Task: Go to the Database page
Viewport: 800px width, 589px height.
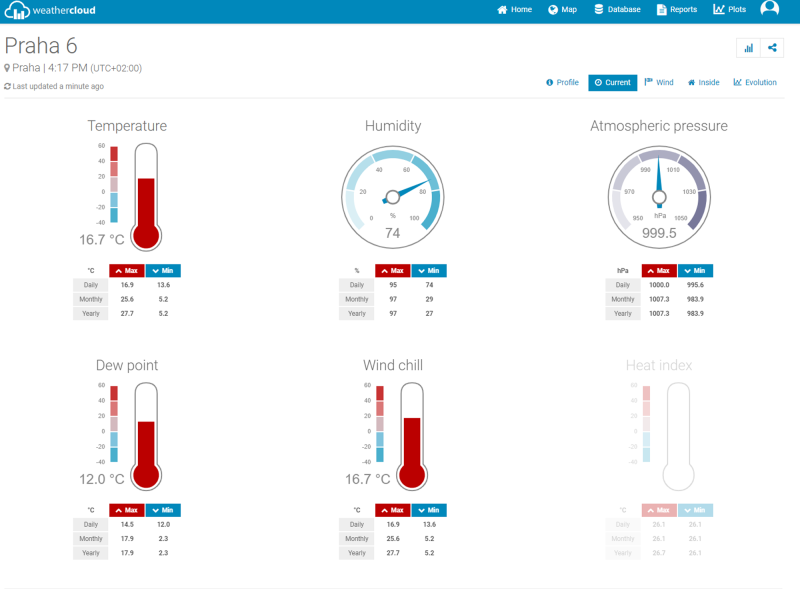Action: (x=617, y=10)
